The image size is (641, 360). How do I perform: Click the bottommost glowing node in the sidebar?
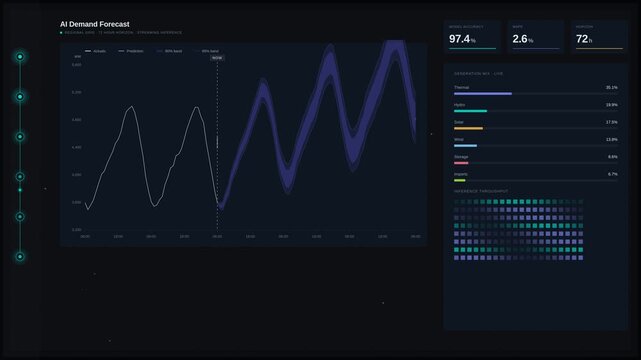tap(20, 257)
